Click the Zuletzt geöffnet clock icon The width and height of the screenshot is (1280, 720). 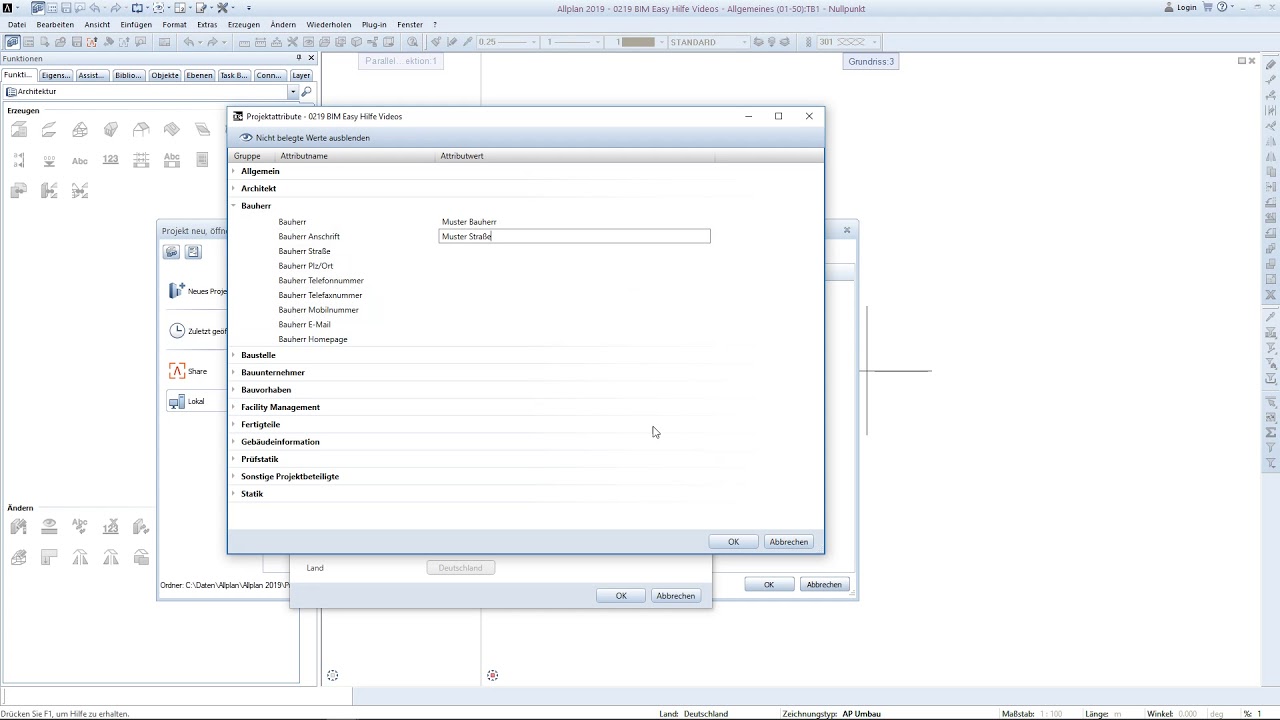click(177, 331)
